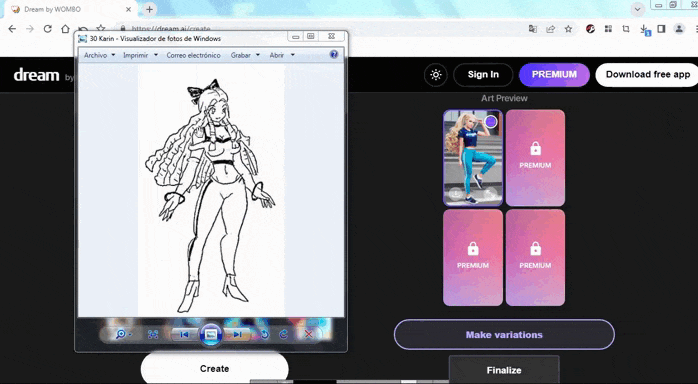Expand the Imprimir dropdown
The height and width of the screenshot is (384, 698).
tap(141, 55)
